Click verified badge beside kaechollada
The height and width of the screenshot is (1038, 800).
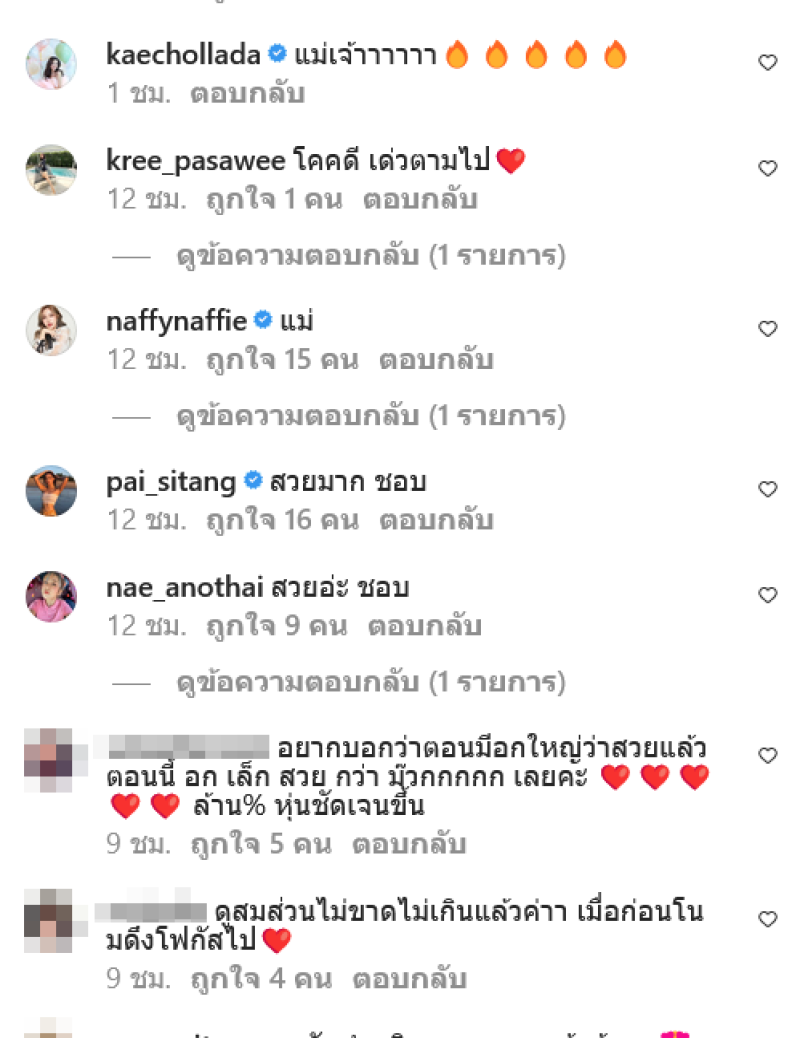[277, 53]
